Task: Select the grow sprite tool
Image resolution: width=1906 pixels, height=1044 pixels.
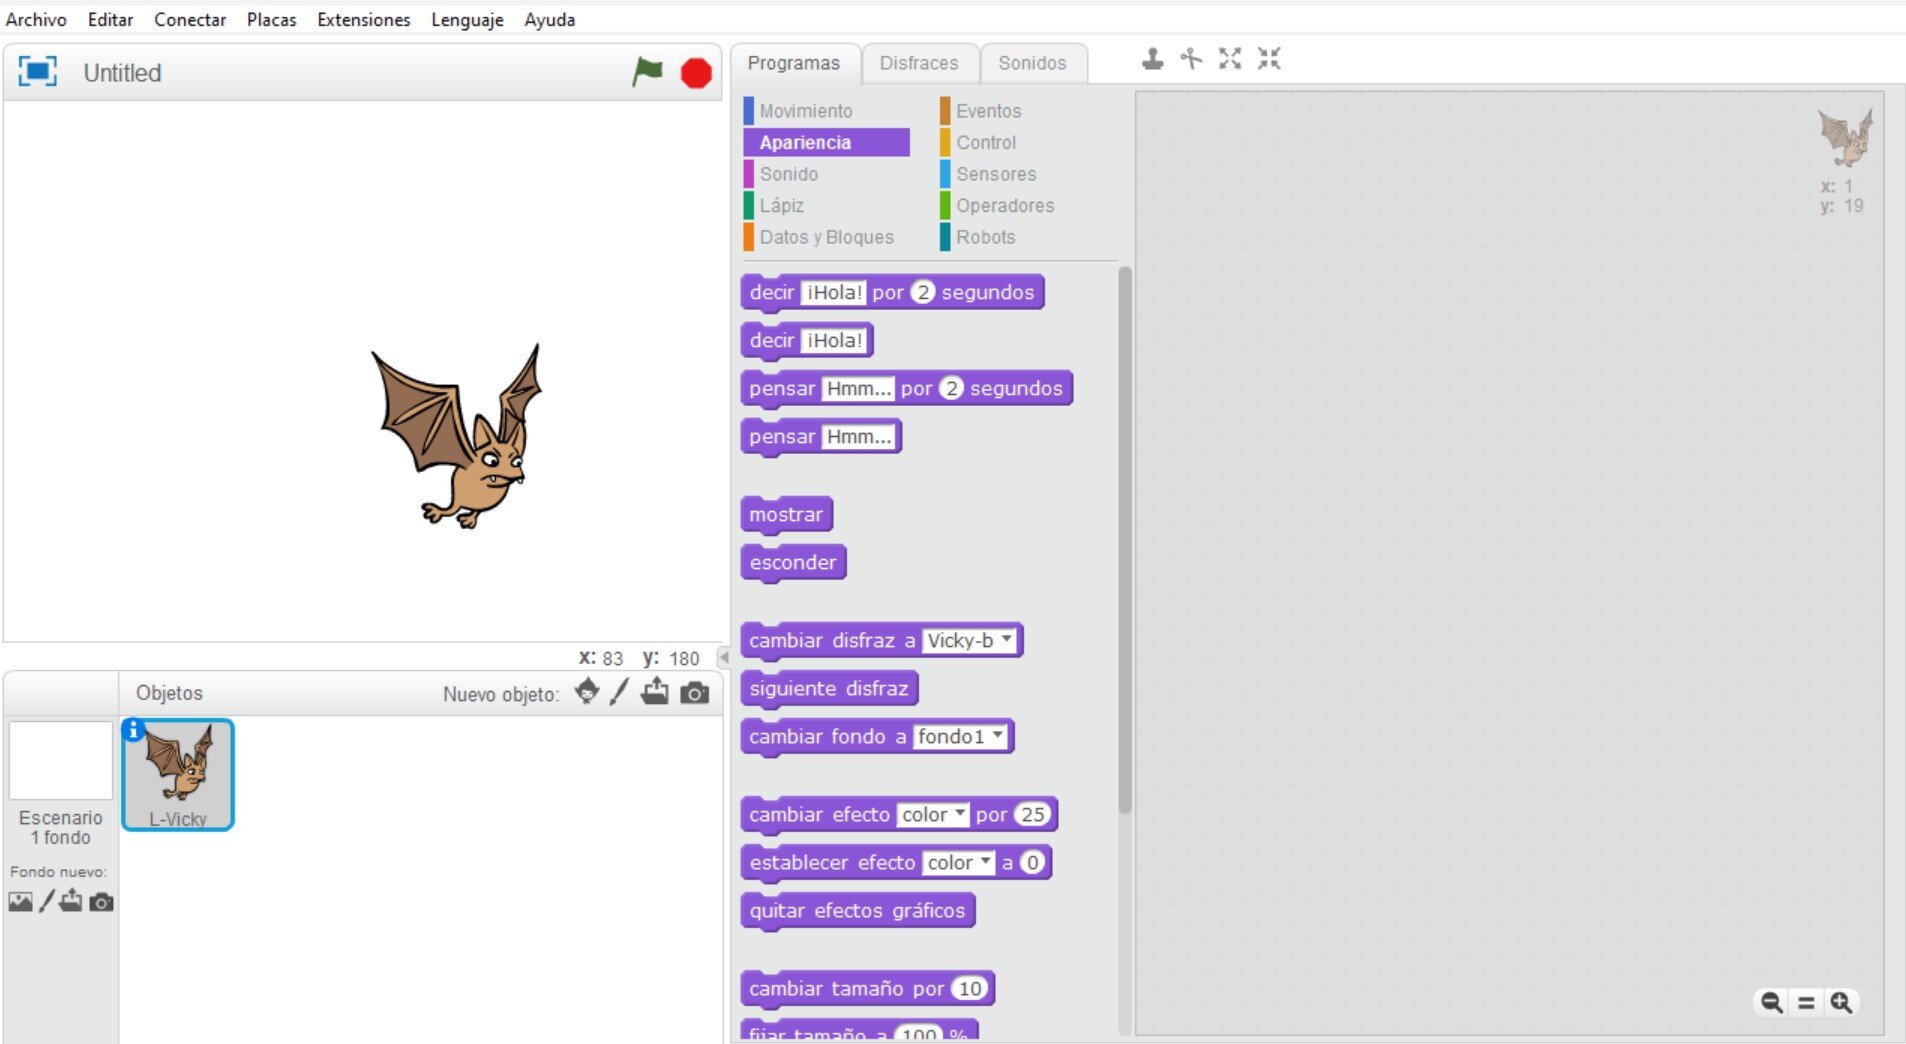Action: pos(1230,59)
